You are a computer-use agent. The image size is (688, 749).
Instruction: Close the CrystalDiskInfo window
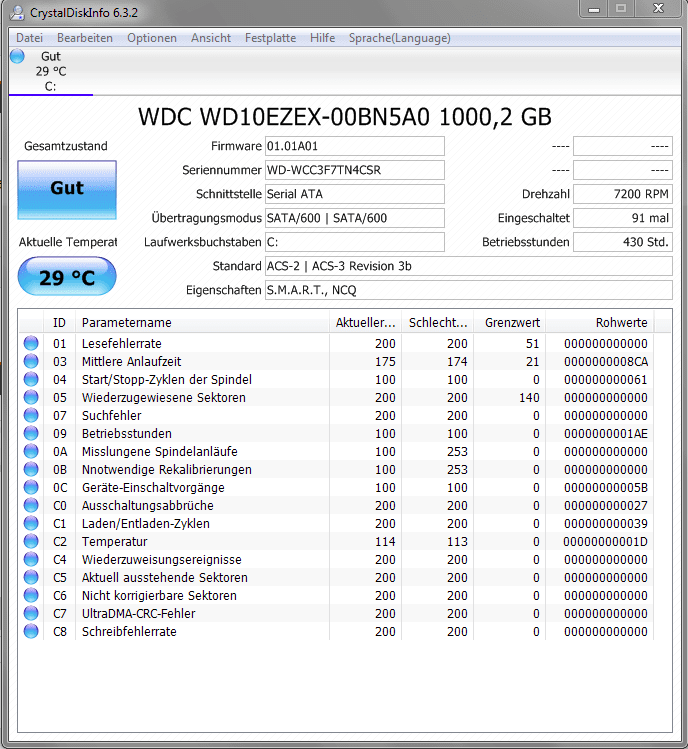click(x=658, y=9)
